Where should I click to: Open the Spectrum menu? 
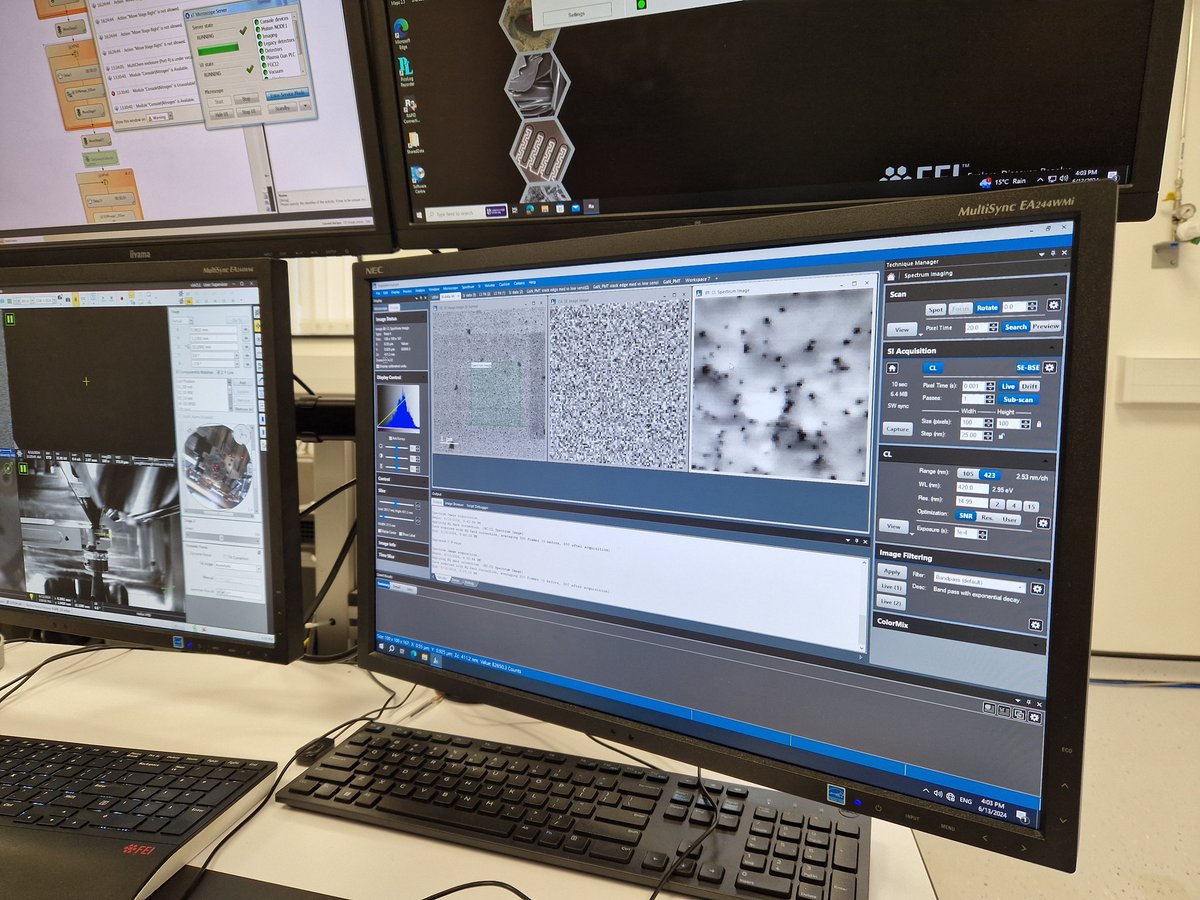(x=468, y=287)
